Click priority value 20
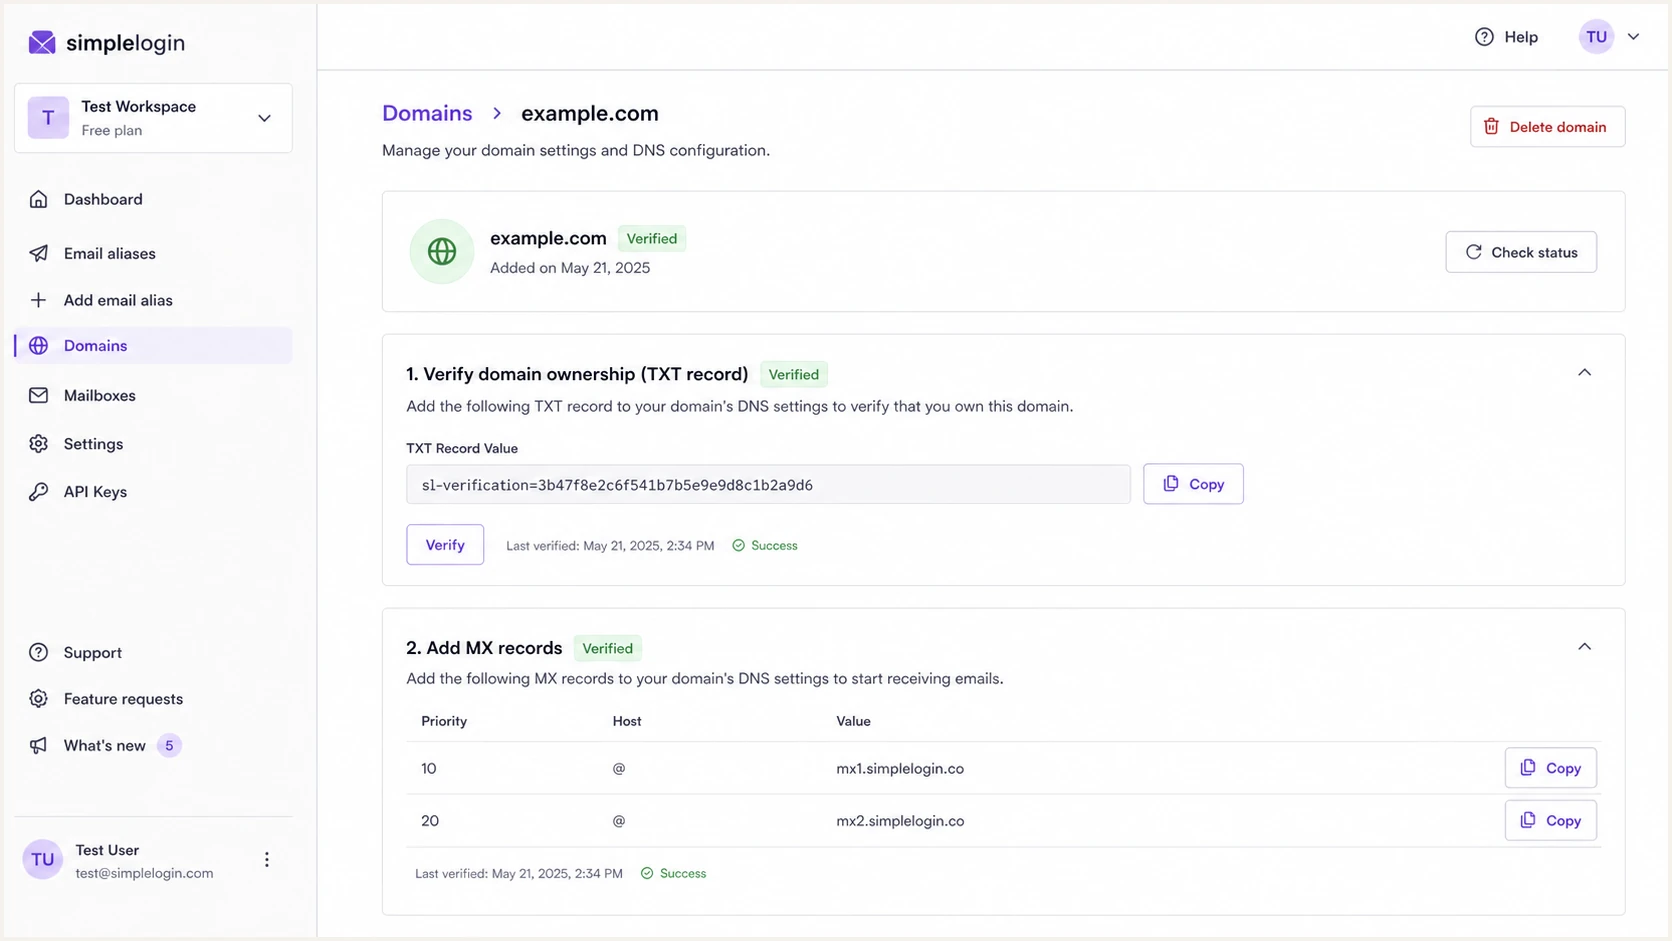Viewport: 1672px width, 941px height. (x=430, y=820)
